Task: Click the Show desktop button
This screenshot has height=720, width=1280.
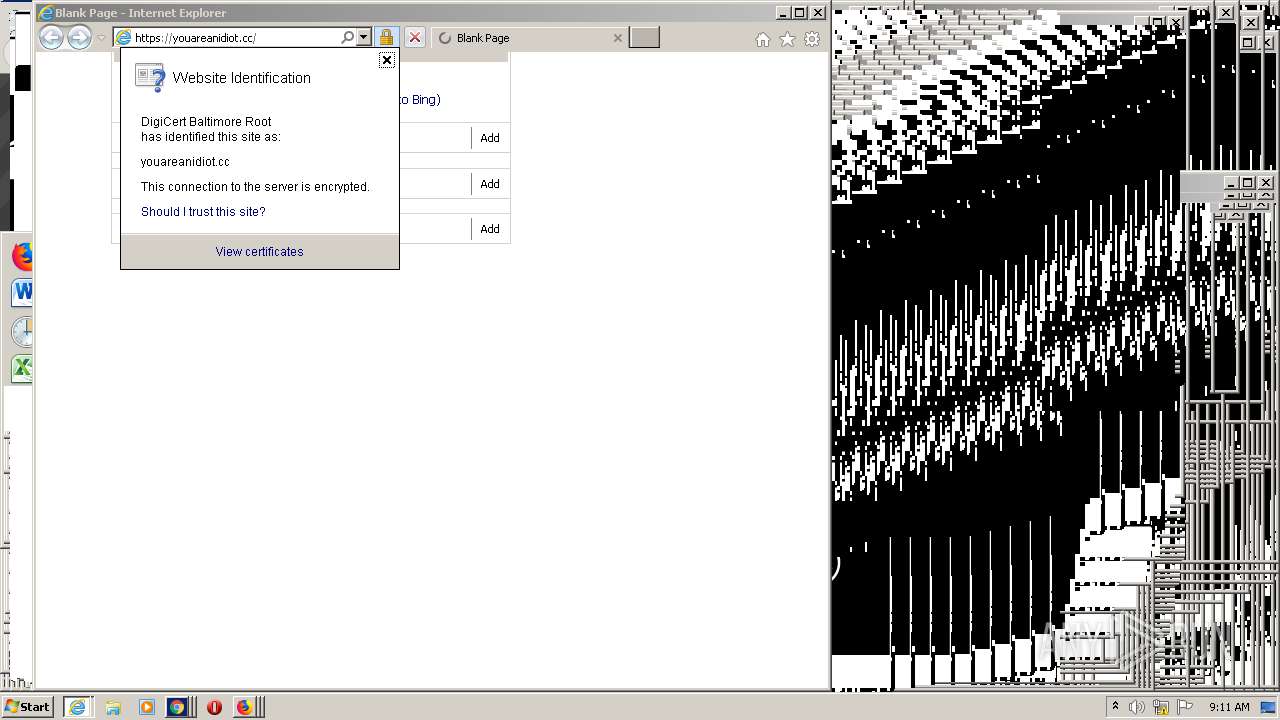Action: [1269, 707]
